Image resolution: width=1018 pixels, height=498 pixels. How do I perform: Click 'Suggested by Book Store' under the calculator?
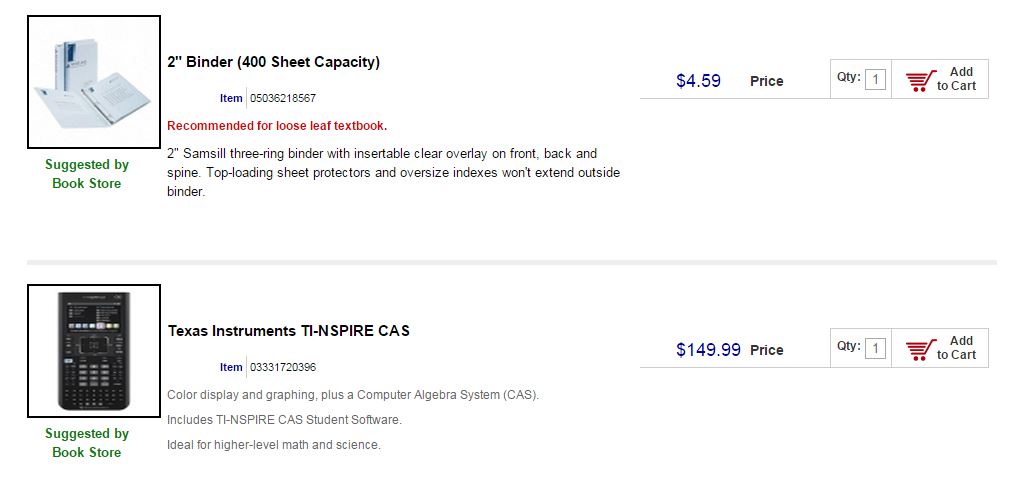(x=87, y=443)
